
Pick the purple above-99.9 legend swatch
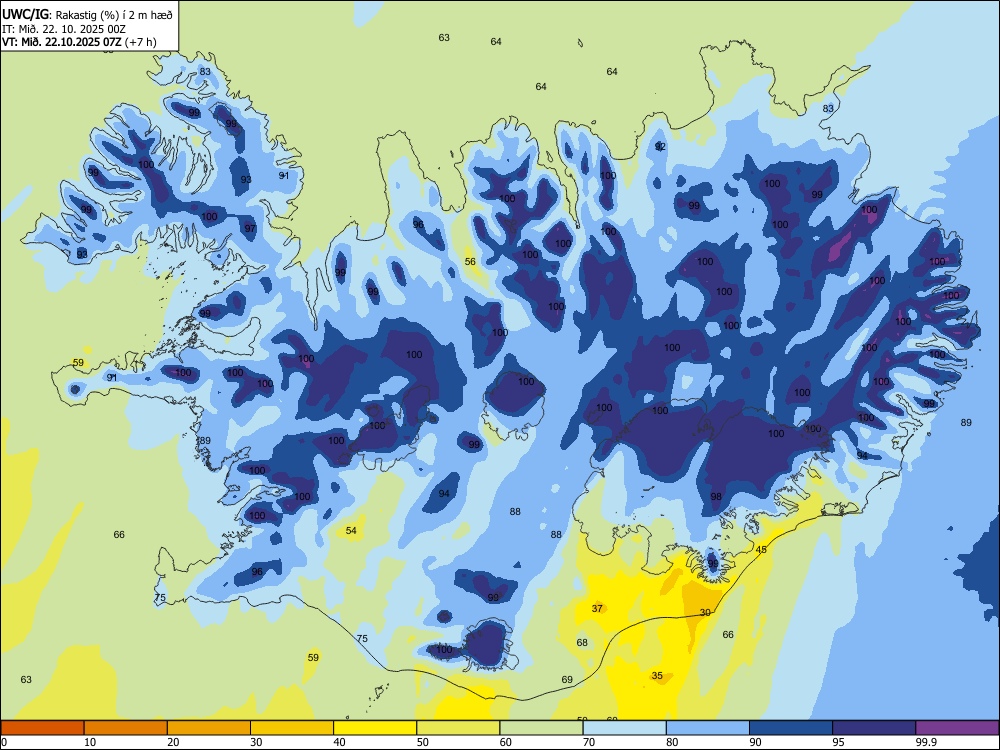click(957, 728)
